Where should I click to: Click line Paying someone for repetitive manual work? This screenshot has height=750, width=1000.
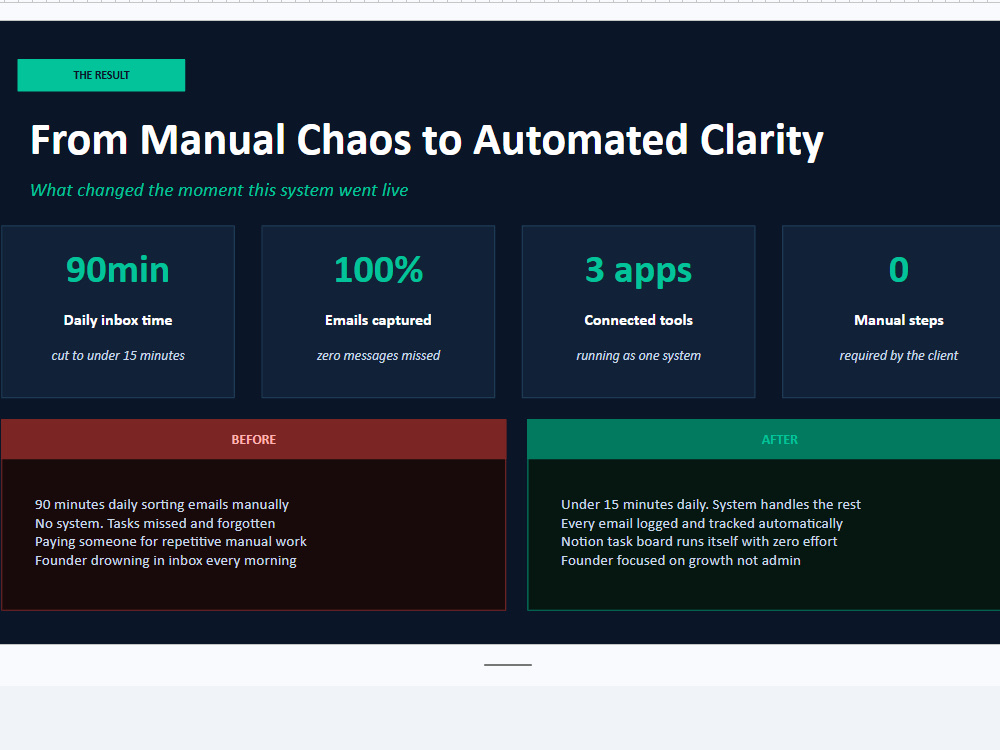pos(171,541)
